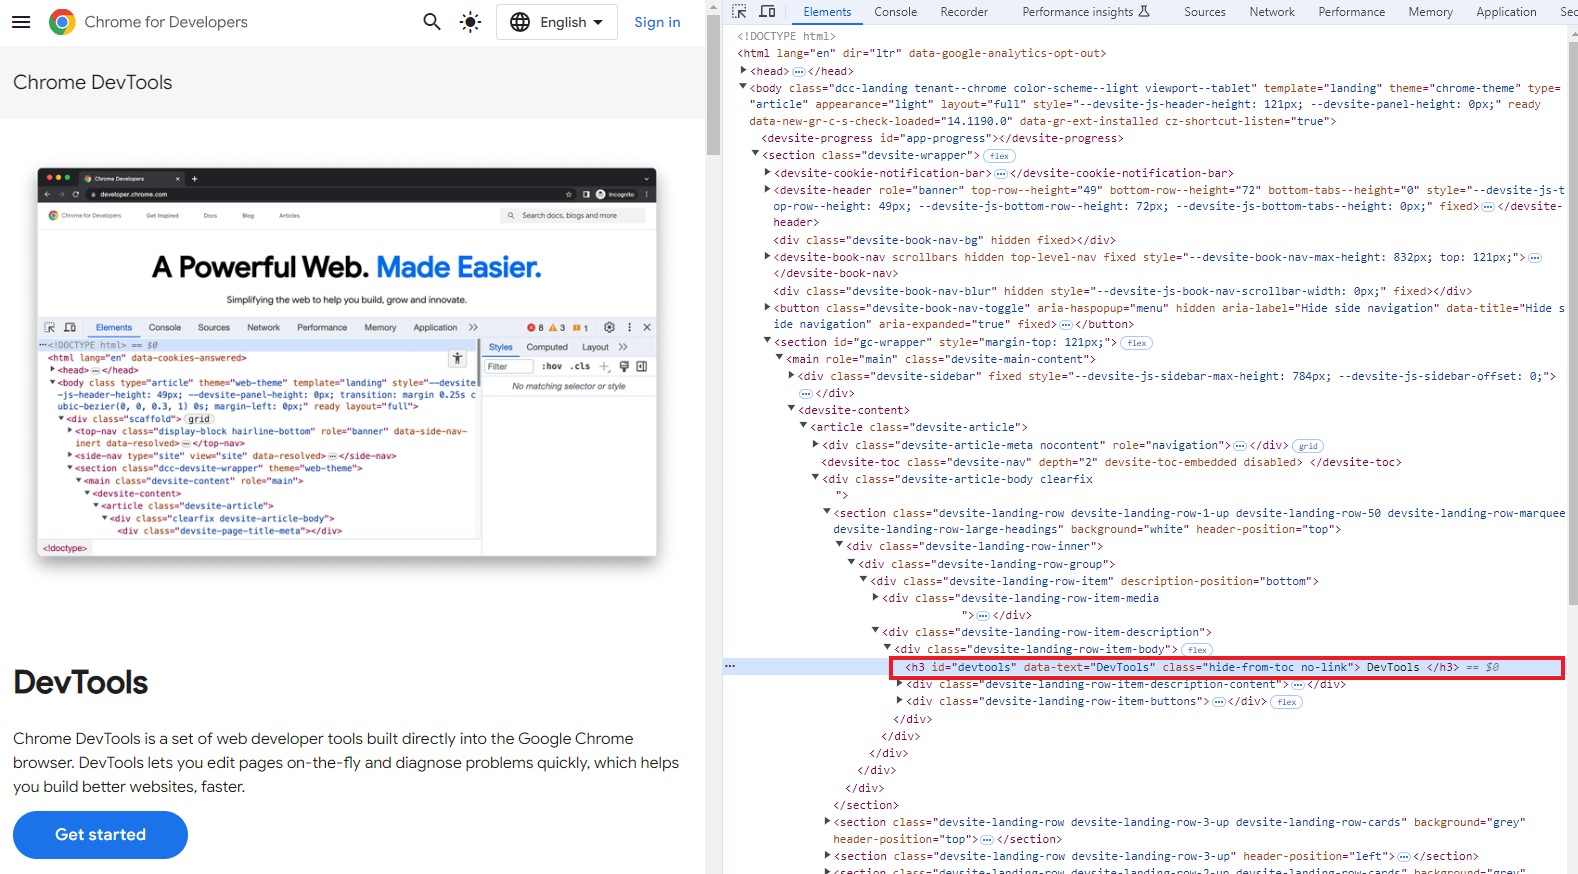Viewport: 1578px width, 874px height.
Task: Open the Recorder tab
Action: pyautogui.click(x=964, y=12)
